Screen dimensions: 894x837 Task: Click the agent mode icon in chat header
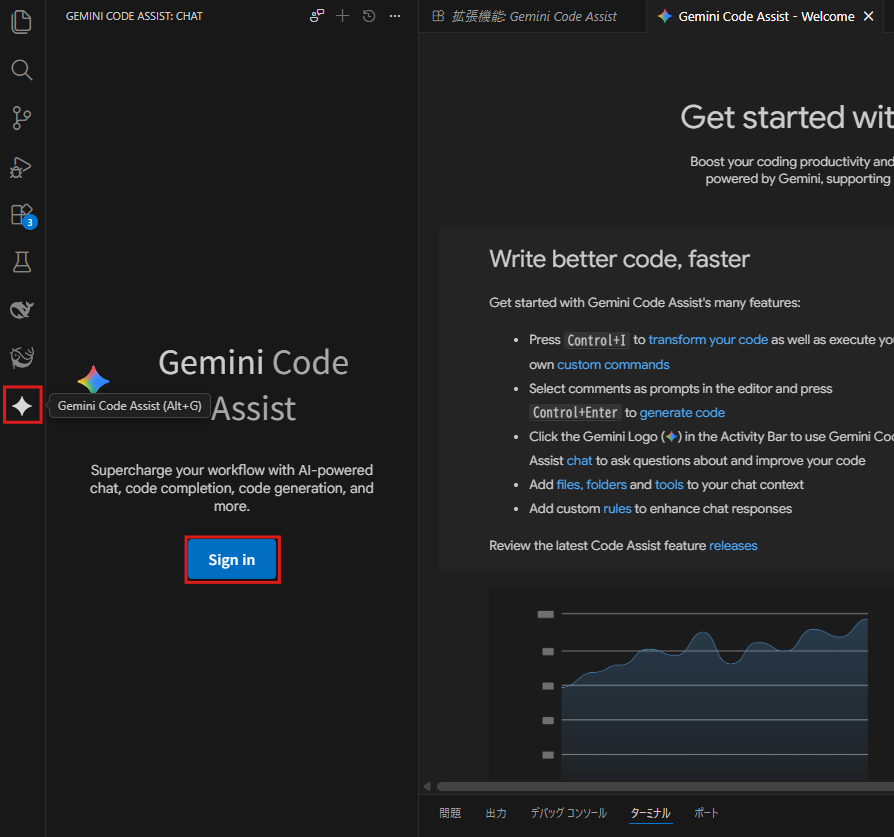[316, 16]
